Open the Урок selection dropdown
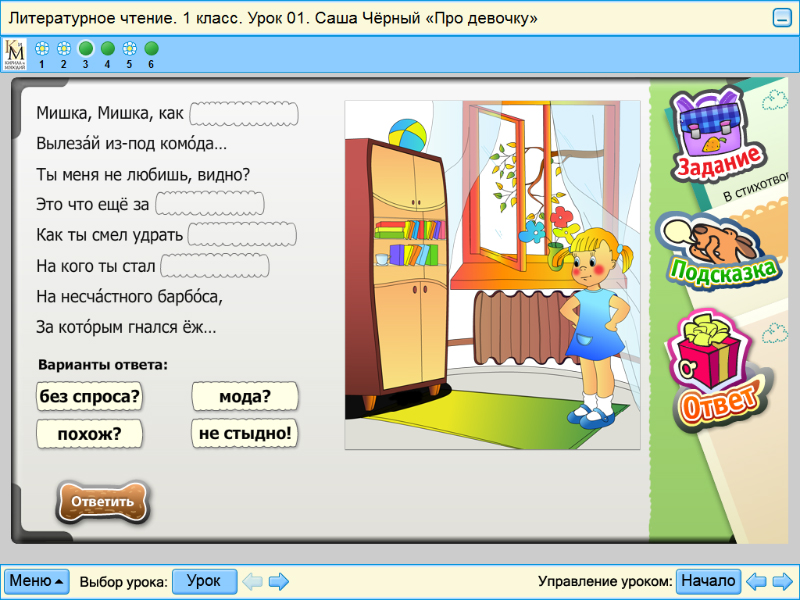Screen dimensions: 800x600 pyautogui.click(x=204, y=580)
